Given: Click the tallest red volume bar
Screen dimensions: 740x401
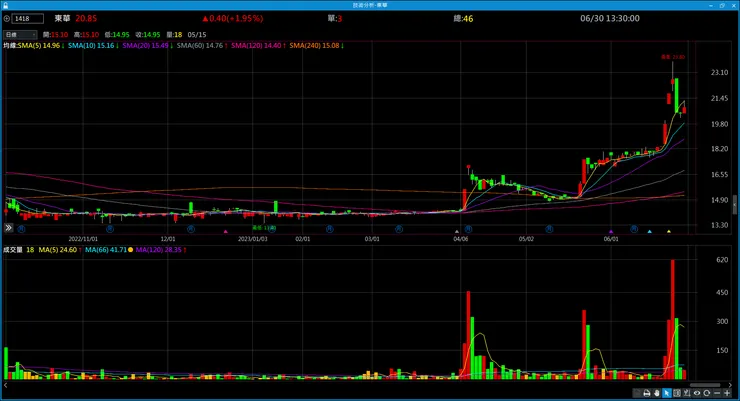Looking at the screenshot, I should pos(673,319).
